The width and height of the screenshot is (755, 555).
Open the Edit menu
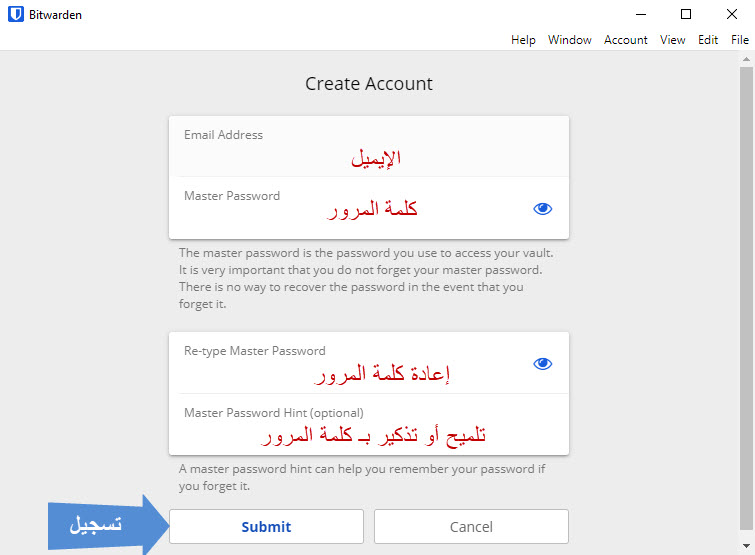click(x=708, y=40)
